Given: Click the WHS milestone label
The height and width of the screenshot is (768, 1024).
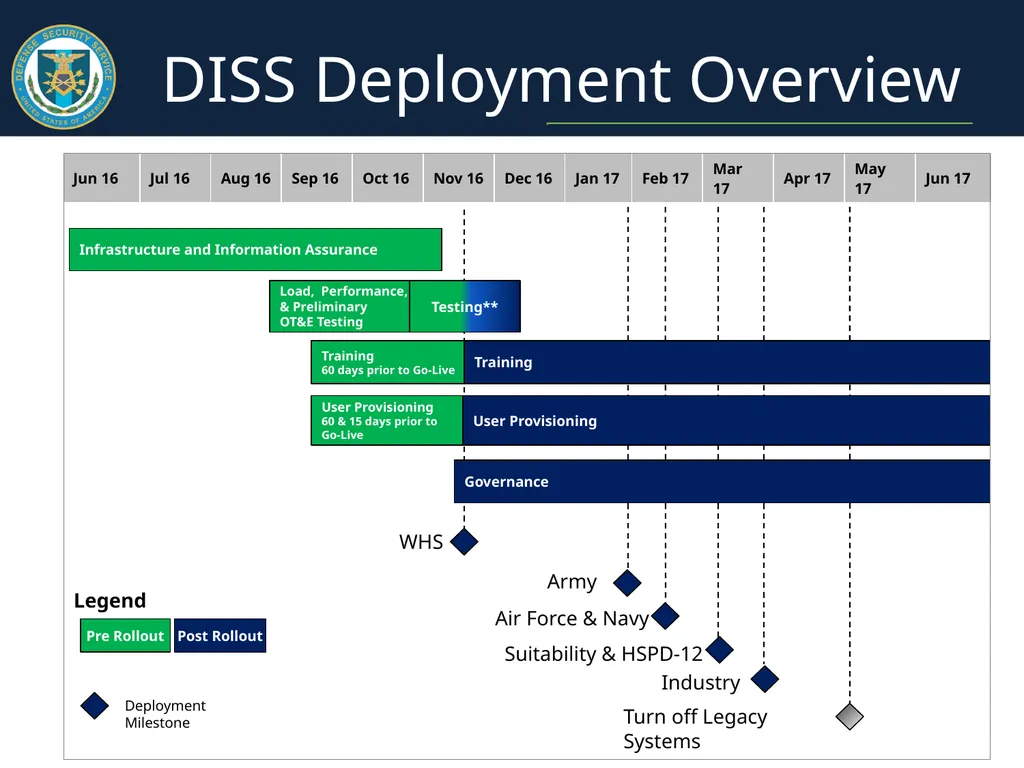Looking at the screenshot, I should [x=421, y=541].
